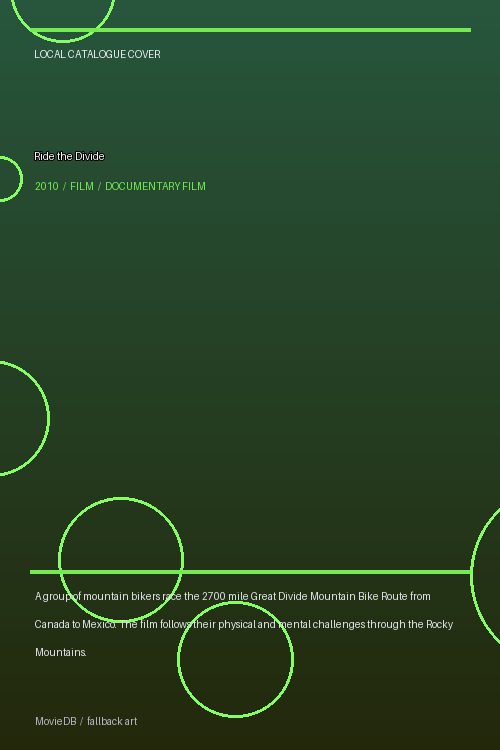The image size is (500, 750).
Task: Click the description line starting "A group of"
Action: [x=233, y=596]
